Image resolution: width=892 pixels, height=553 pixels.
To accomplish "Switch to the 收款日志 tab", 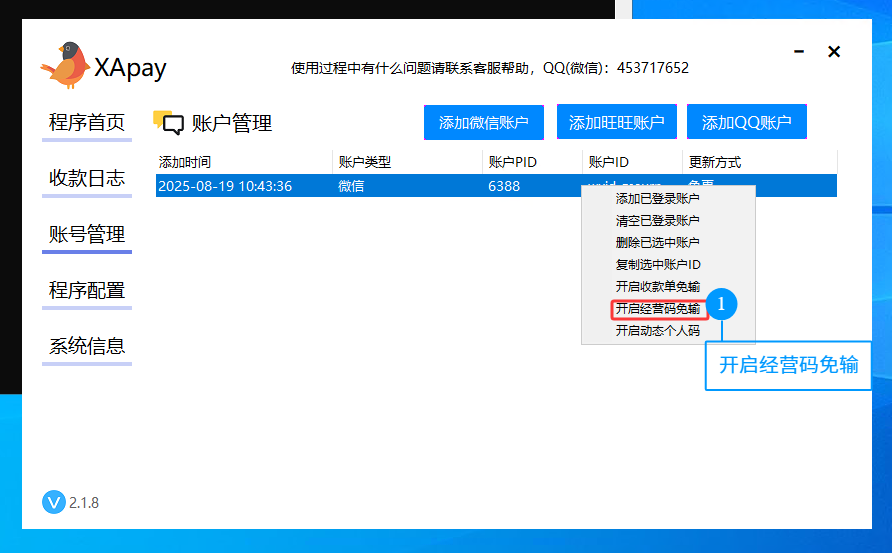I will (87, 179).
